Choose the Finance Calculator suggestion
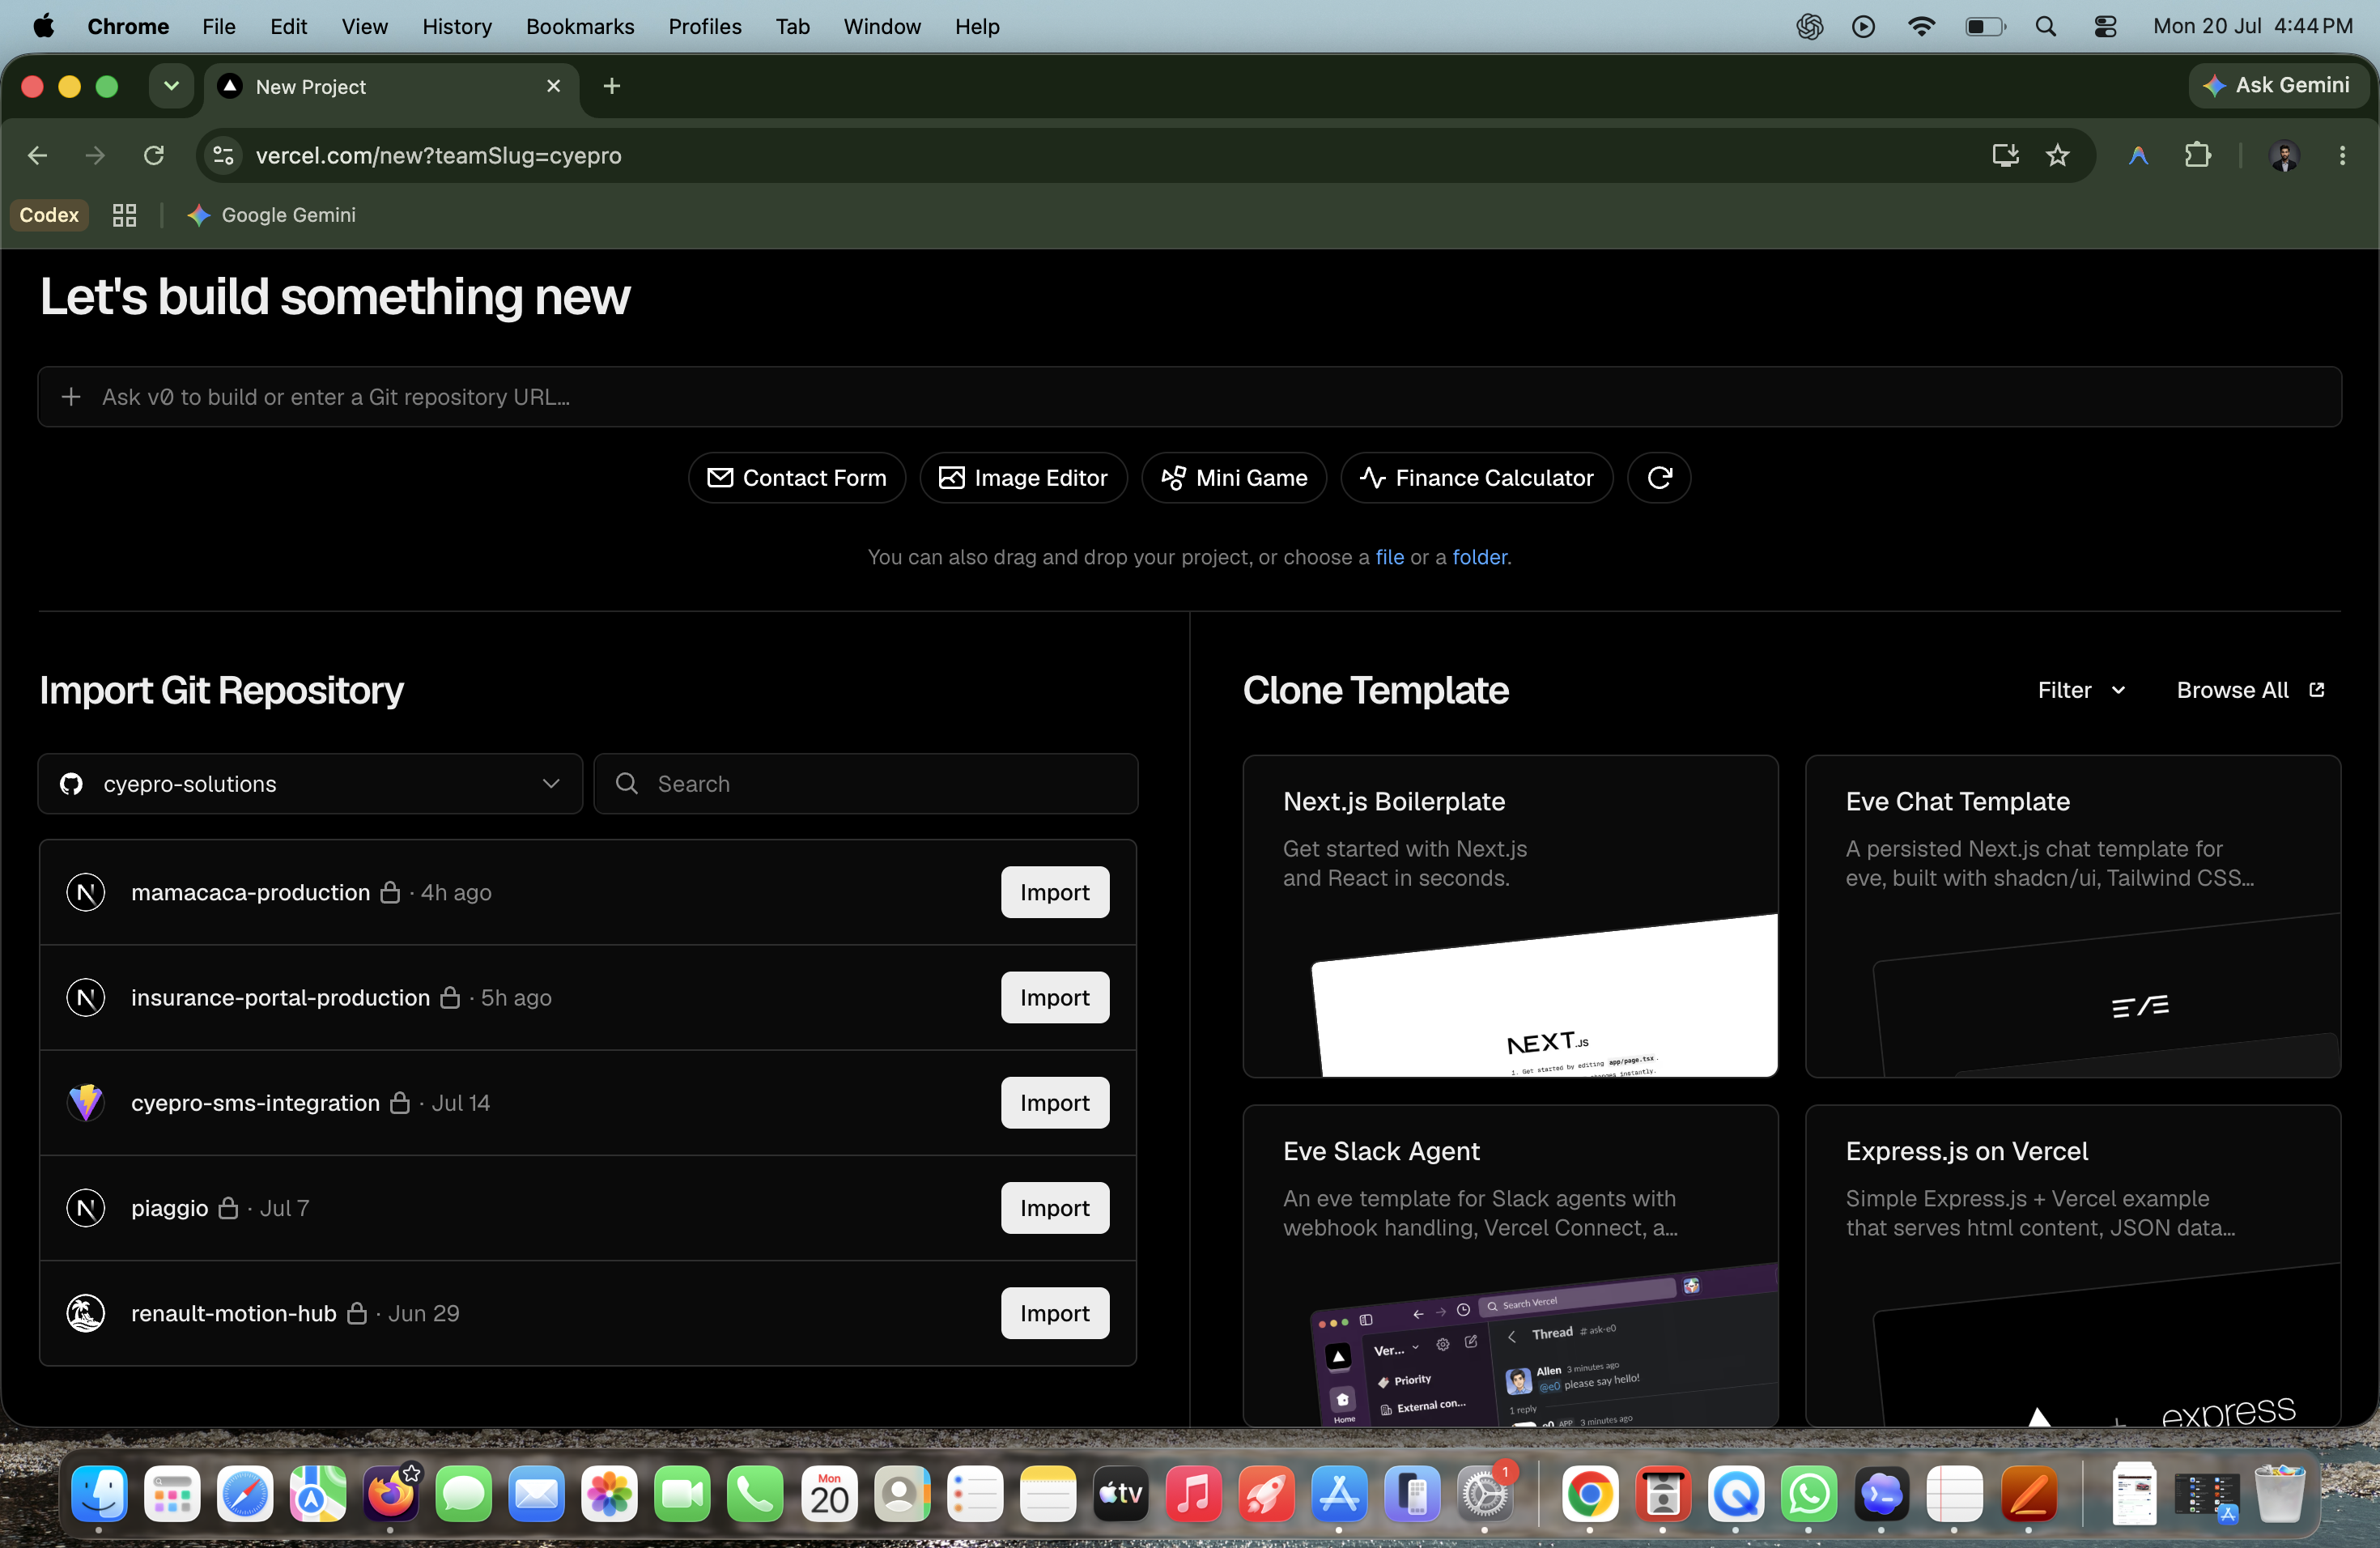 pos(1477,478)
